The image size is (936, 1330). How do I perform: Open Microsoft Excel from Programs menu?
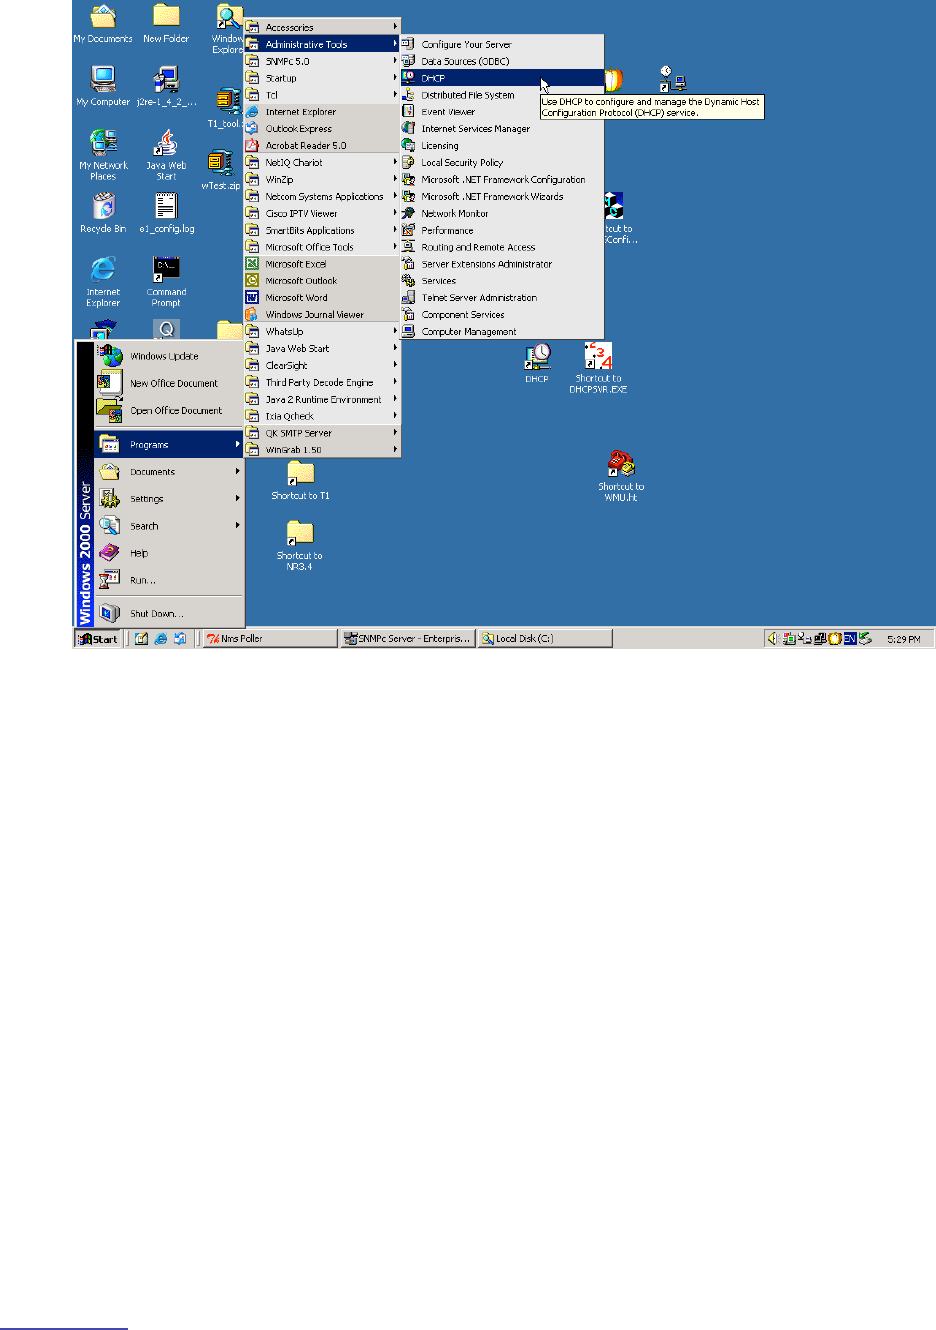[323, 264]
